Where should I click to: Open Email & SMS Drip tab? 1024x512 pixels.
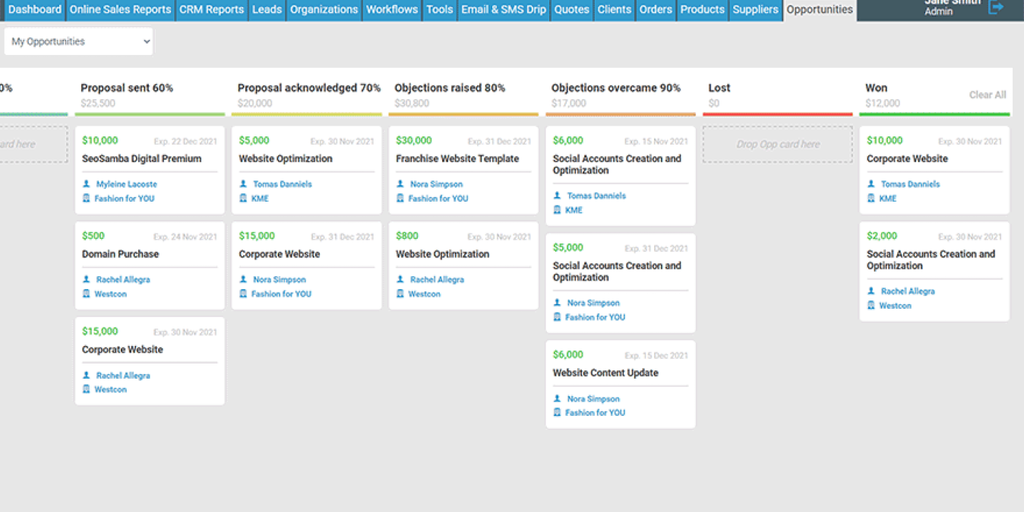[504, 10]
